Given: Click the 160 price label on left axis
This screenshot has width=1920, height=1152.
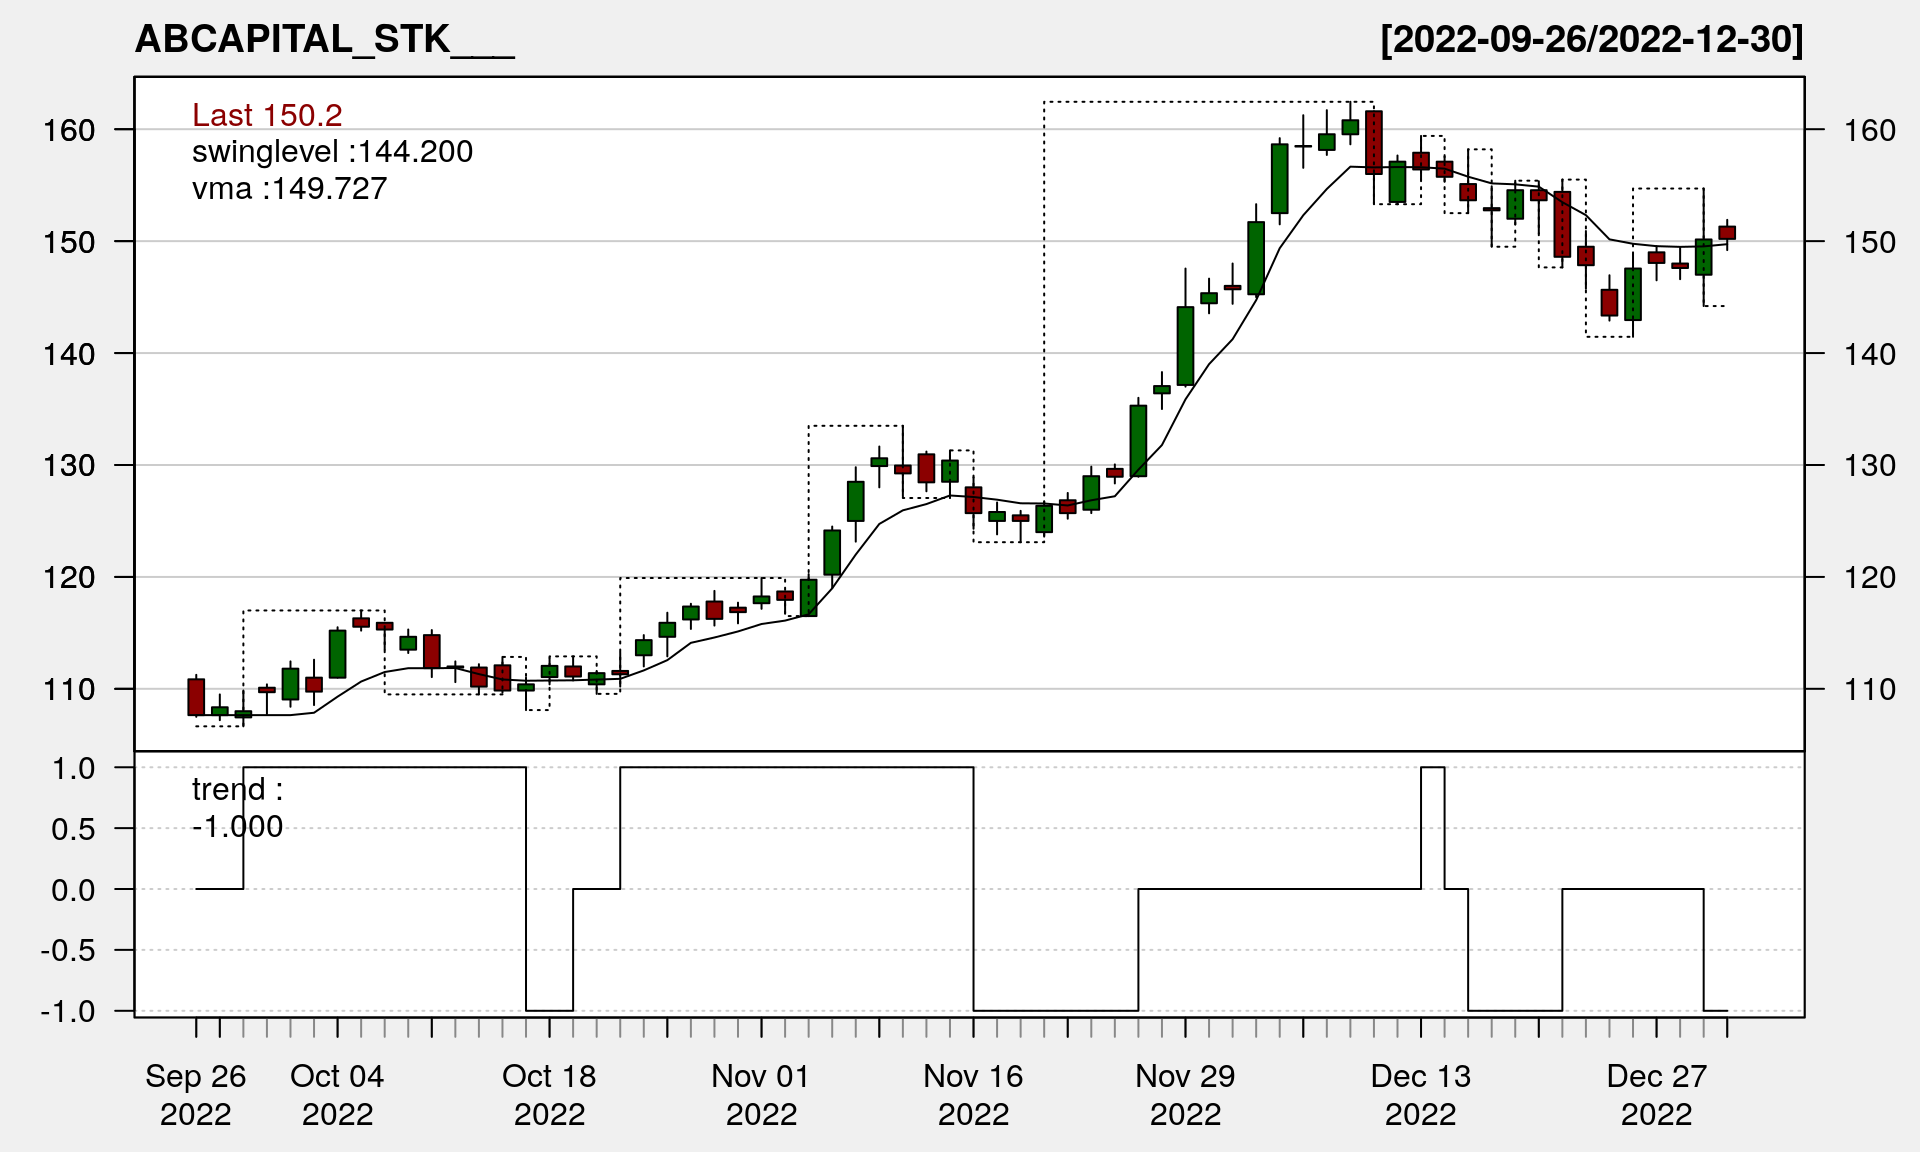Looking at the screenshot, I should (69, 130).
